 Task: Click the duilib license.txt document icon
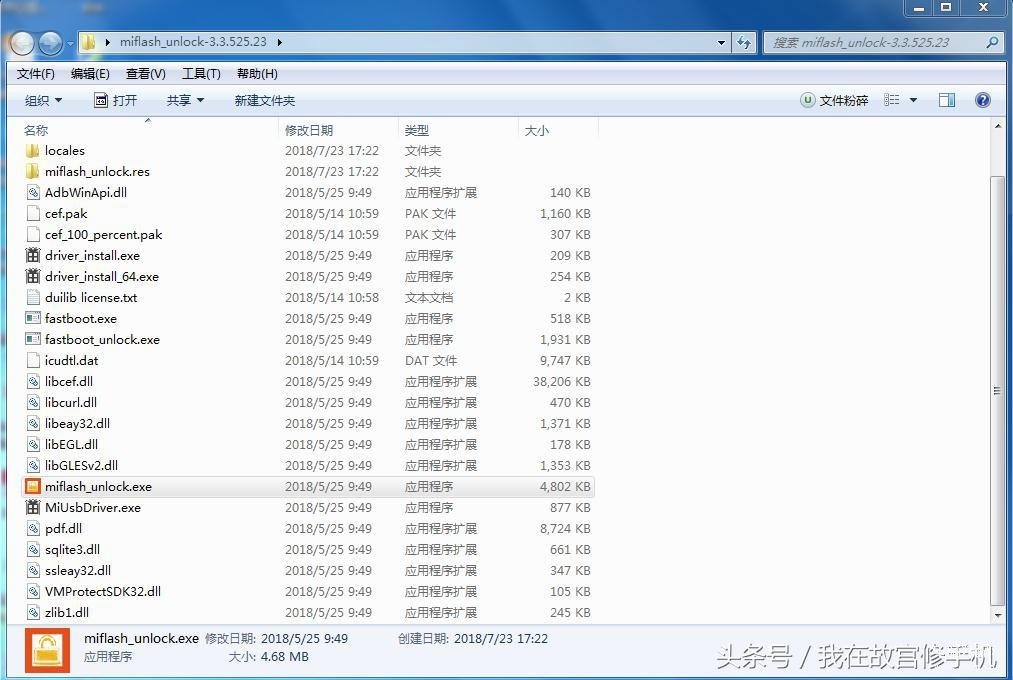pyautogui.click(x=33, y=298)
